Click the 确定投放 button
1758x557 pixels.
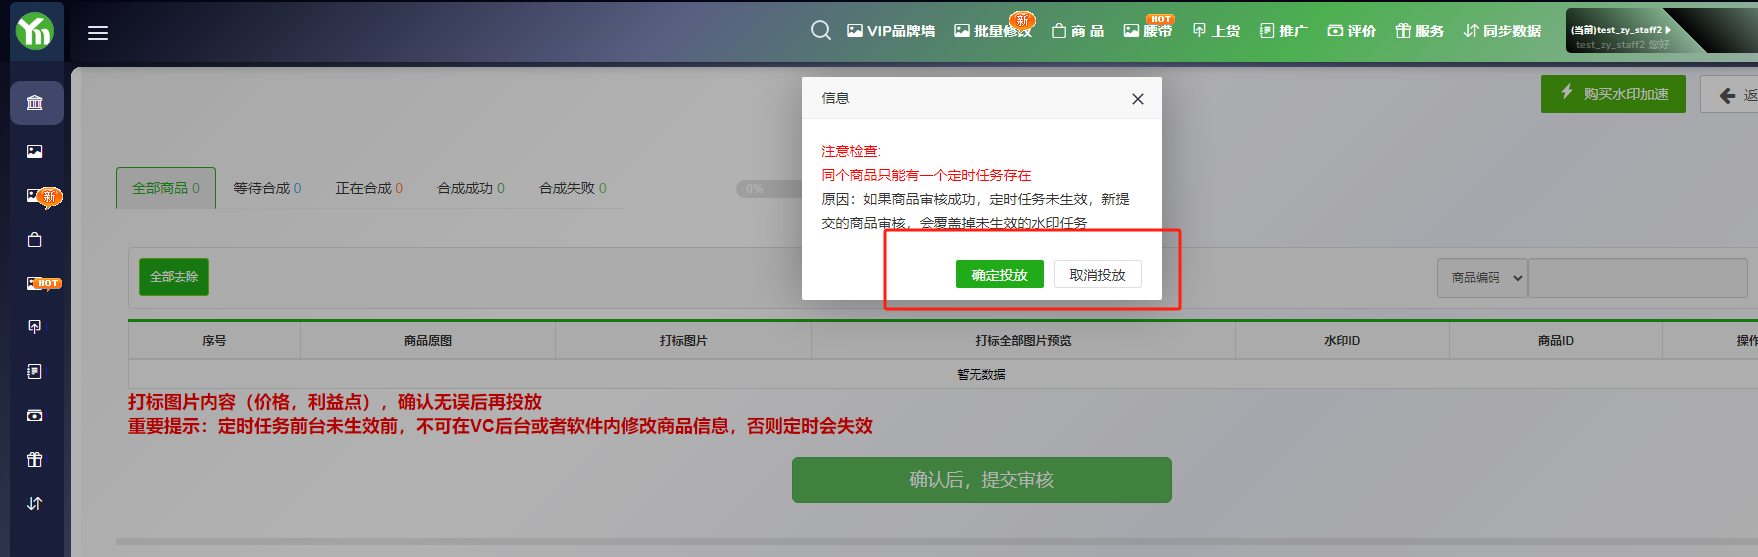pyautogui.click(x=999, y=275)
